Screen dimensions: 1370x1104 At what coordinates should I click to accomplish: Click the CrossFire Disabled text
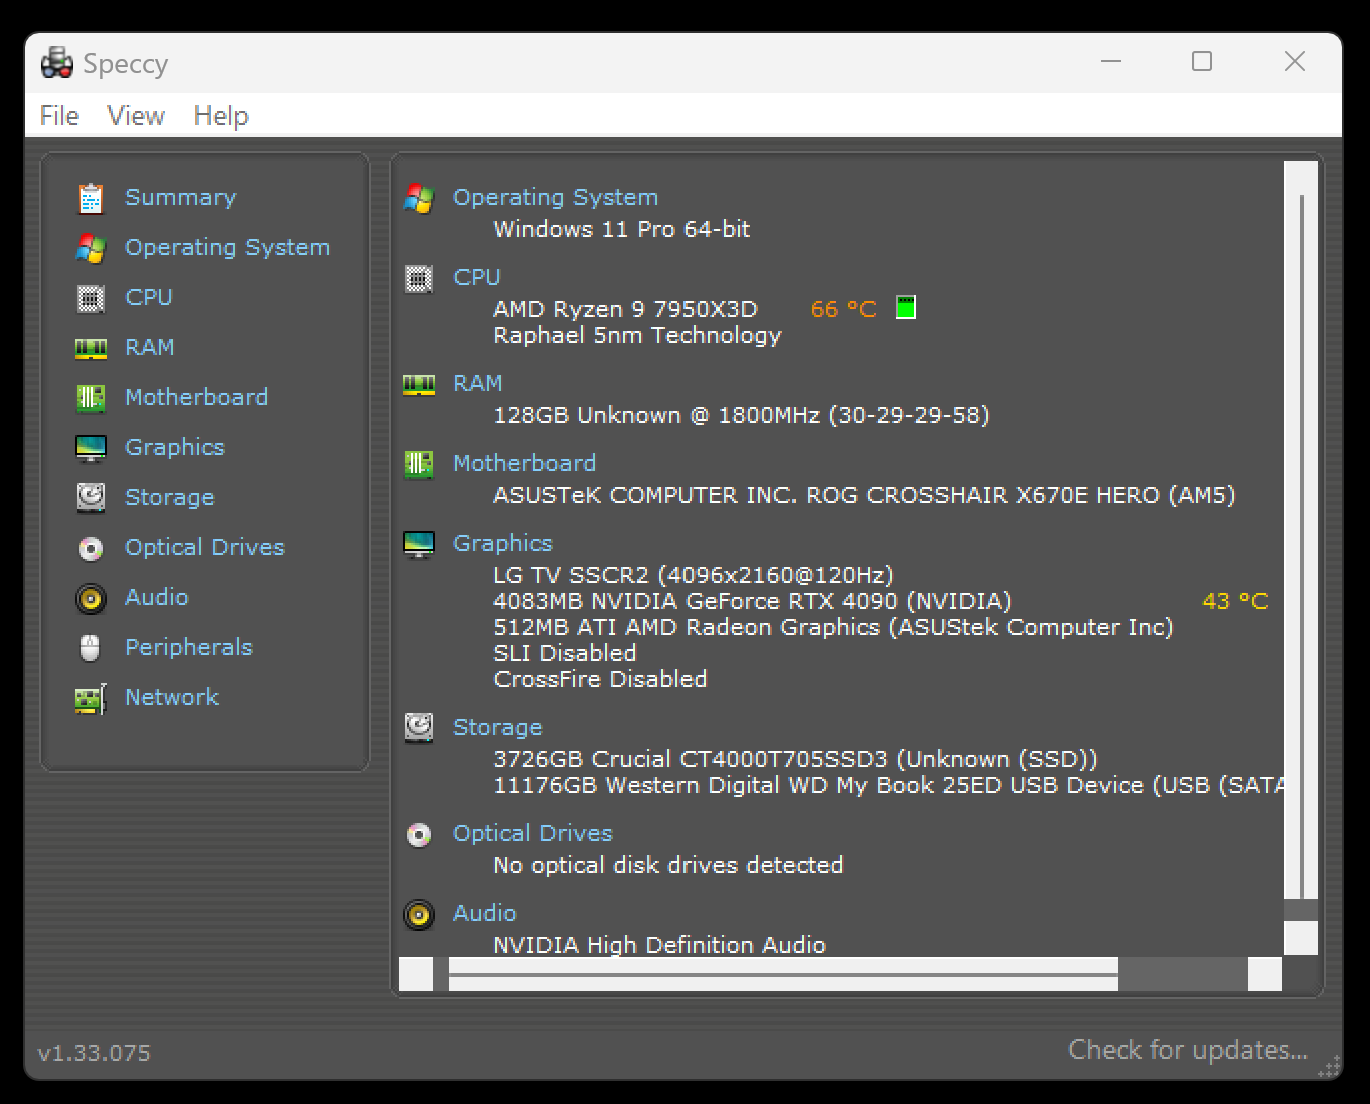pyautogui.click(x=601, y=679)
